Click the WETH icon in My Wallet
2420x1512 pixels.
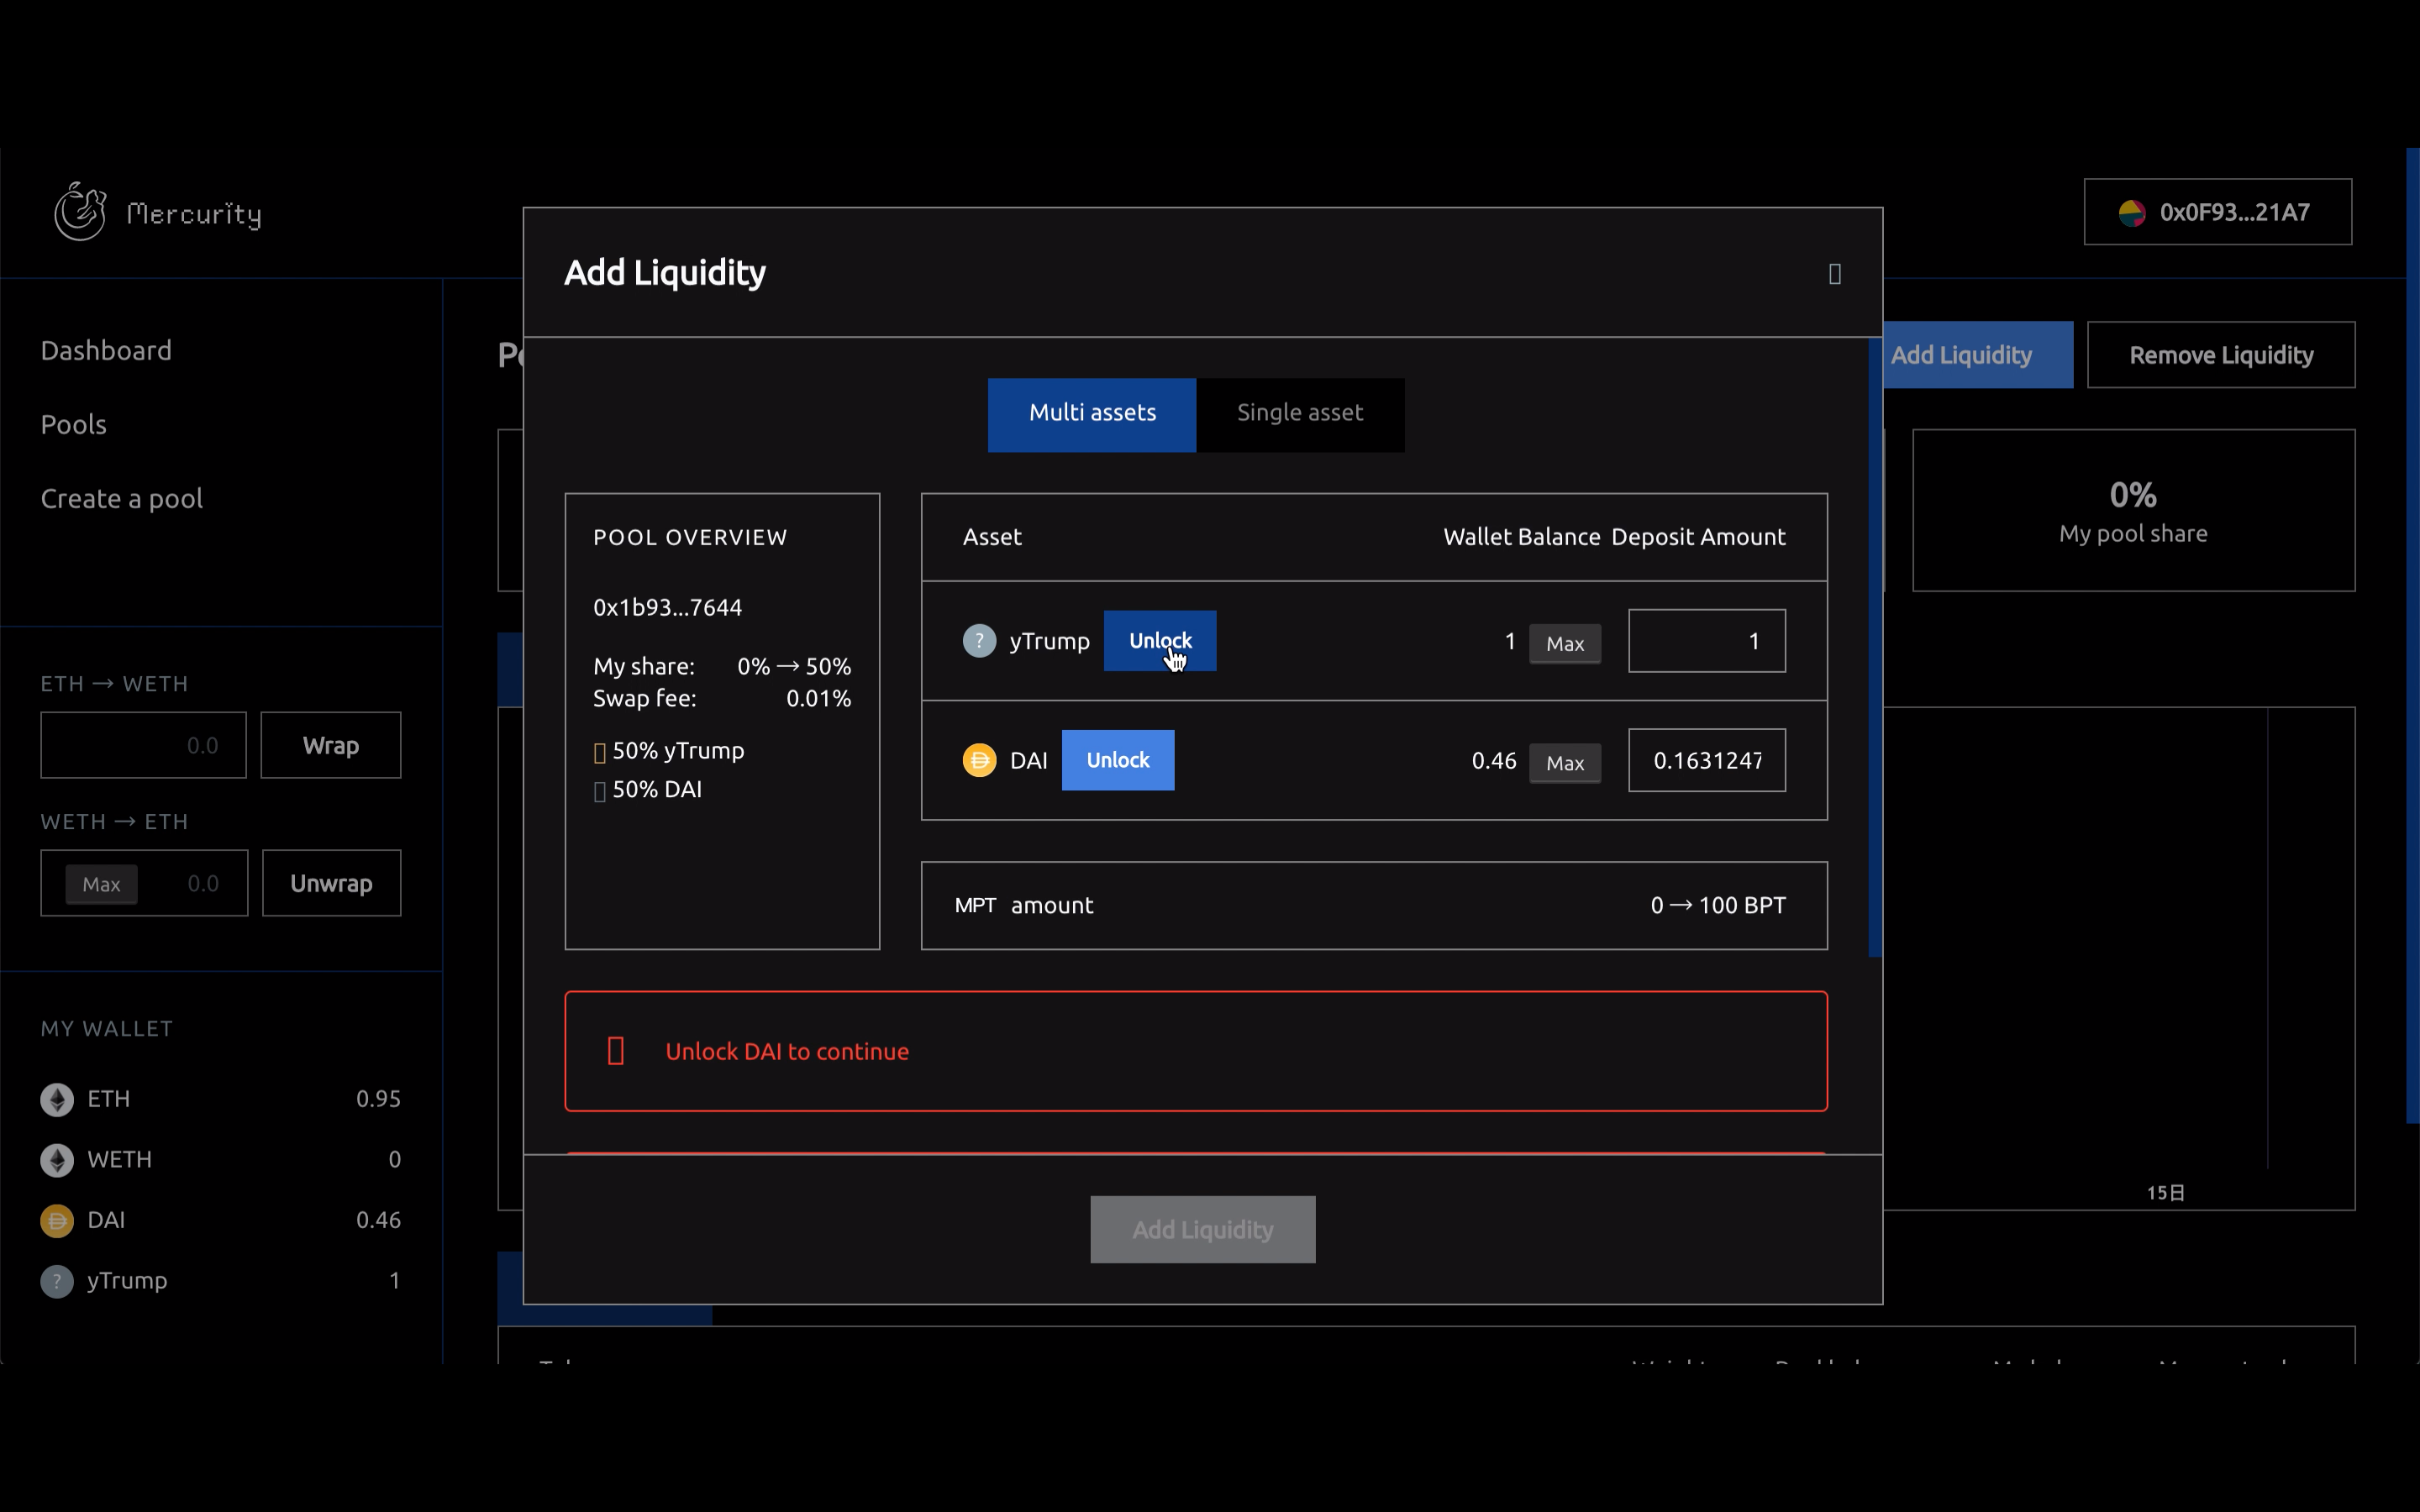57,1159
